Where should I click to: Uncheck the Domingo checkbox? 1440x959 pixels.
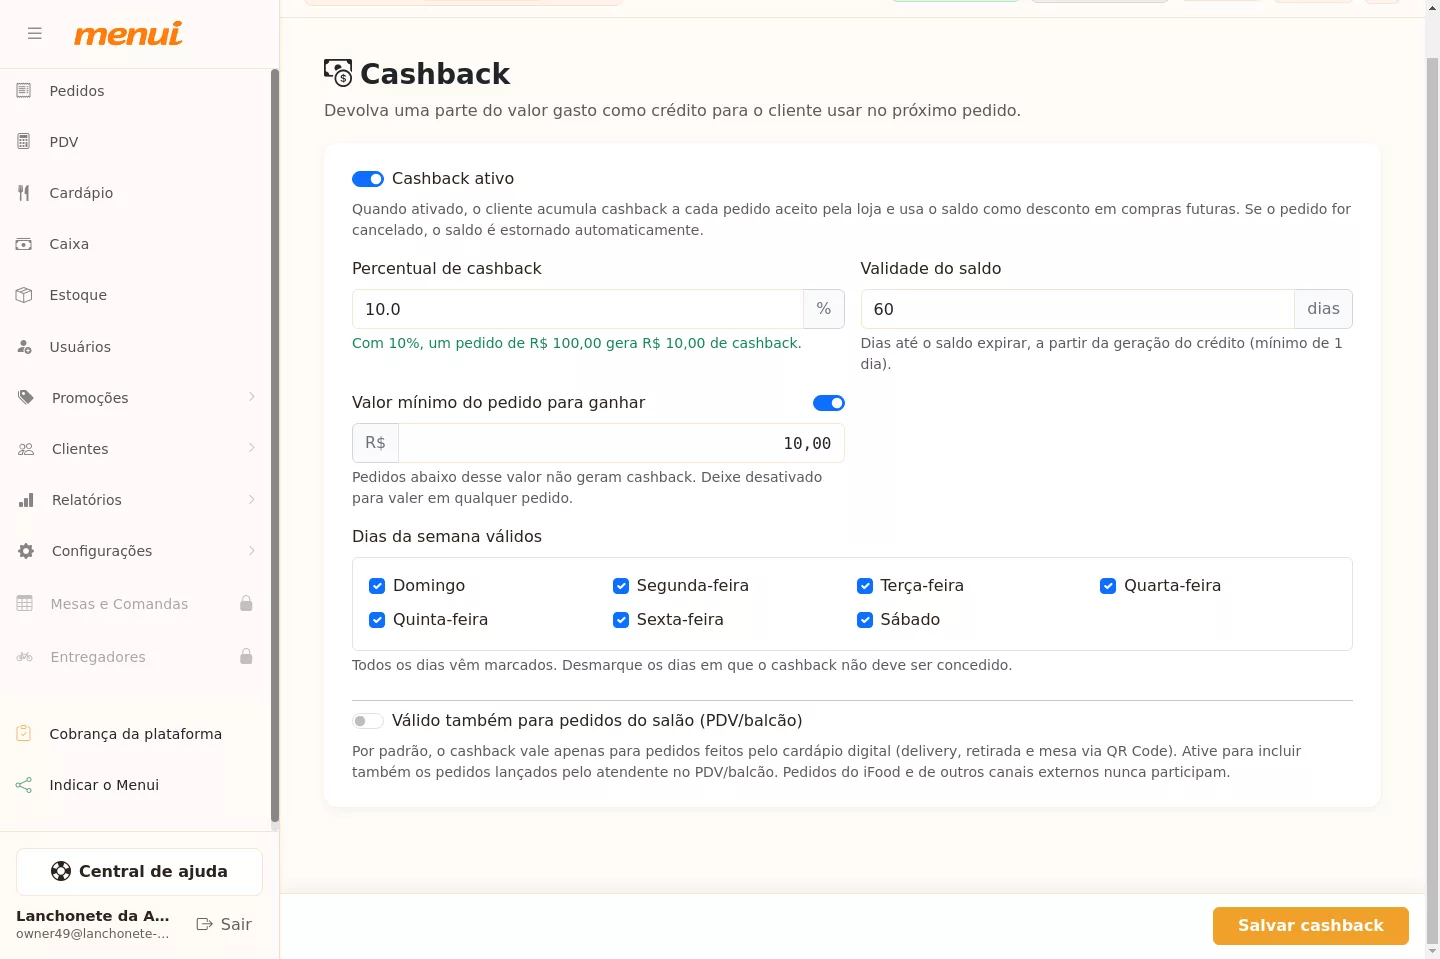coord(377,586)
